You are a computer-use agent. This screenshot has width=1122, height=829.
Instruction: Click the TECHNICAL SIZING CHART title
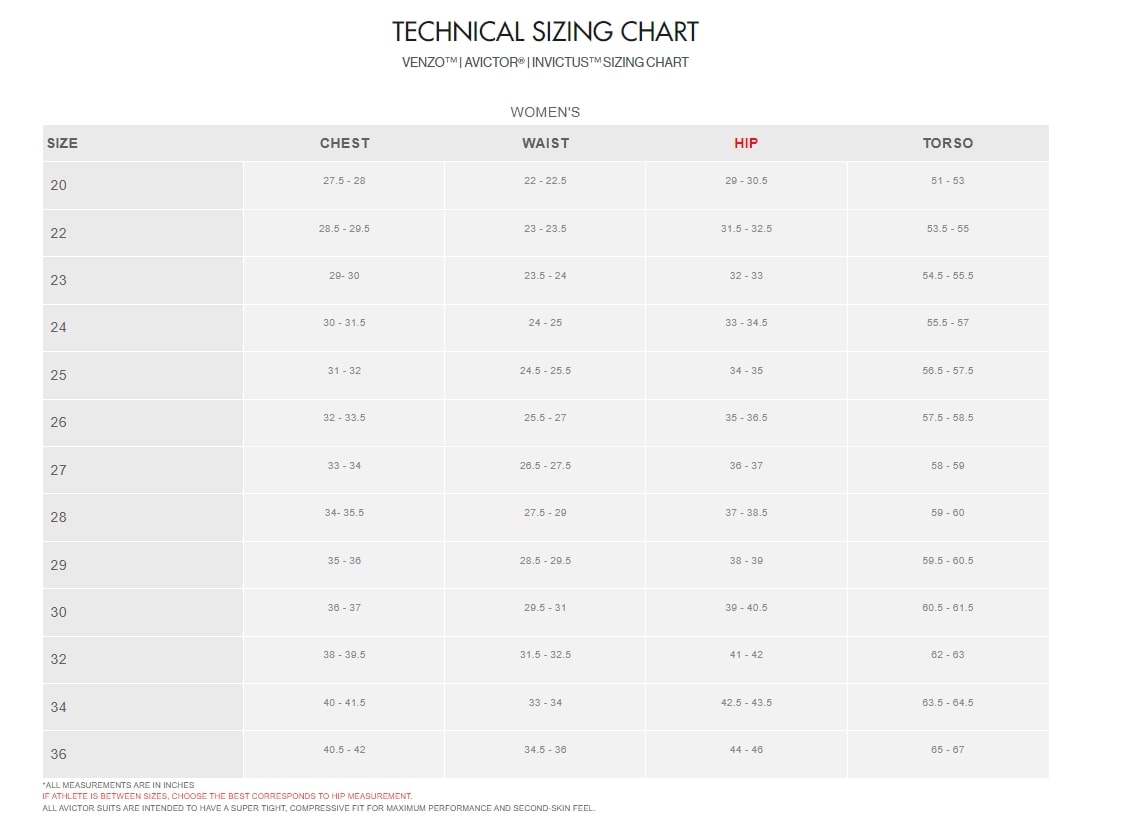click(545, 32)
